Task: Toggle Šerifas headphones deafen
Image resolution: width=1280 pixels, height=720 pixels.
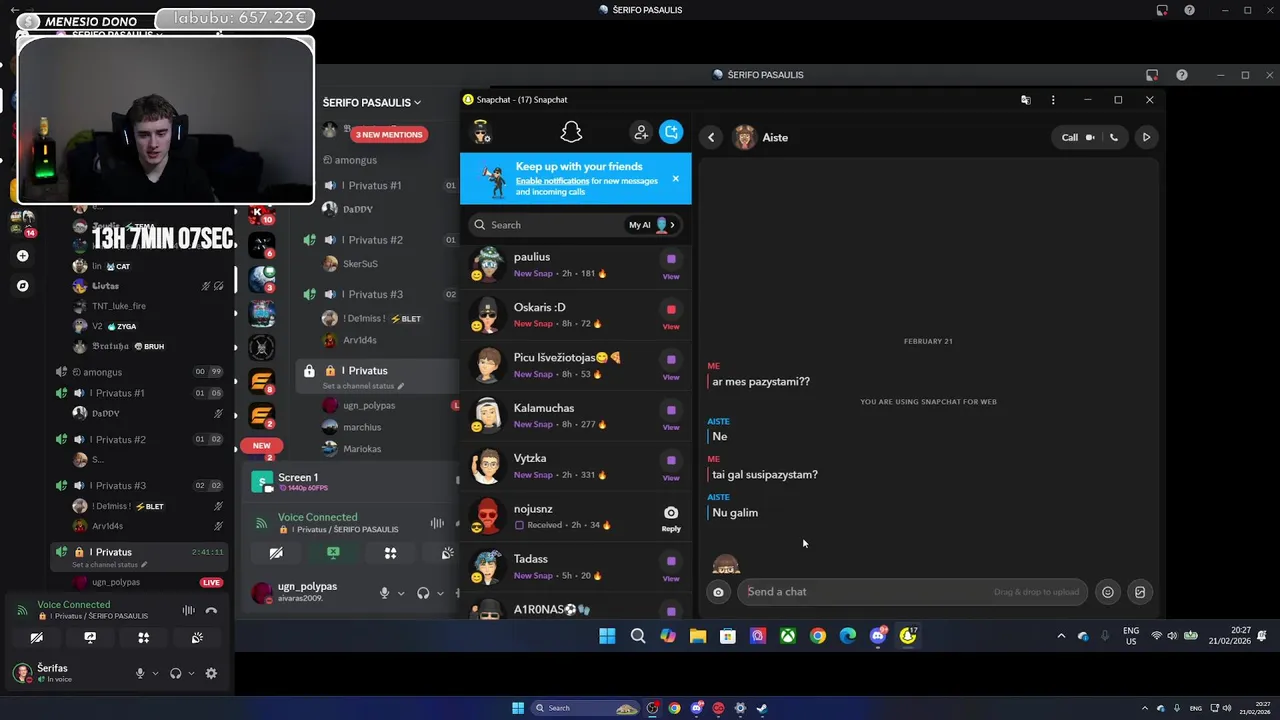Action: click(x=176, y=674)
